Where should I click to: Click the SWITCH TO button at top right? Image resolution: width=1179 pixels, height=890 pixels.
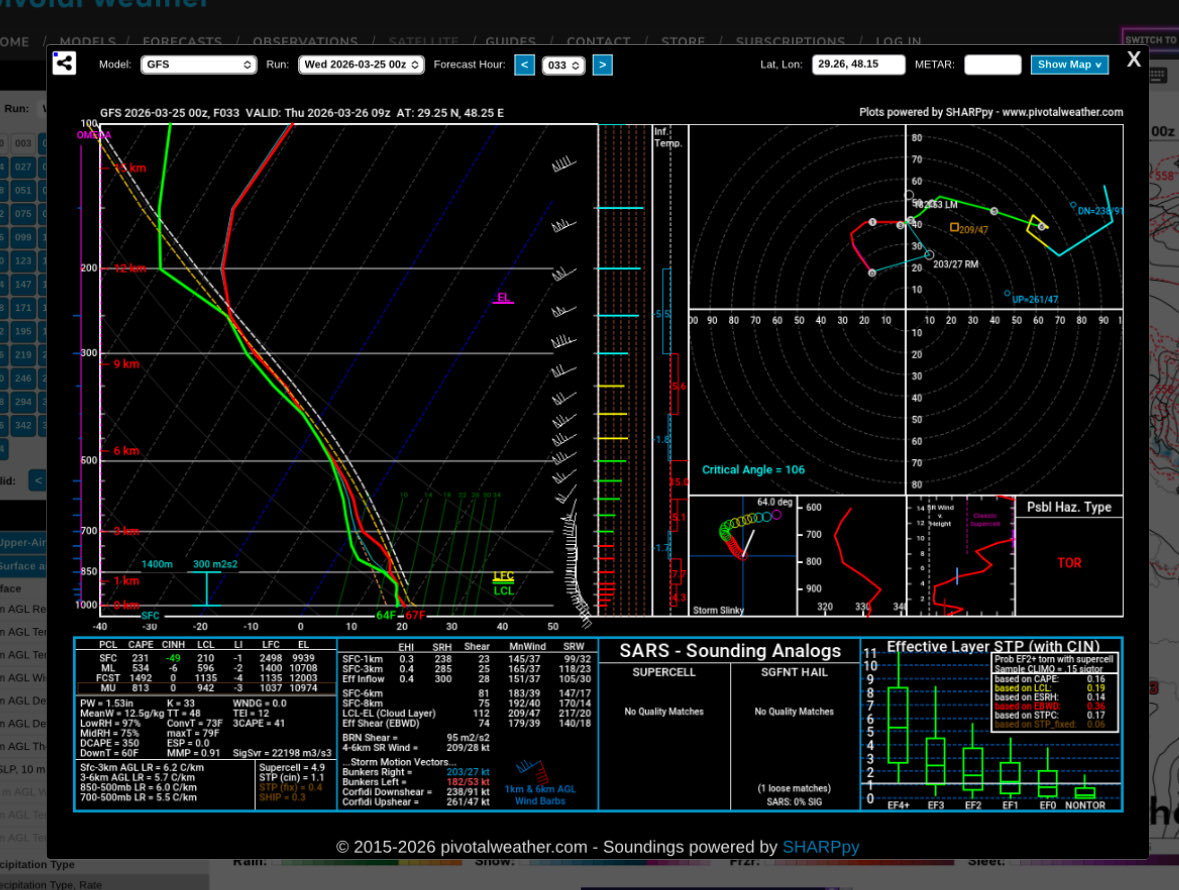[1150, 40]
